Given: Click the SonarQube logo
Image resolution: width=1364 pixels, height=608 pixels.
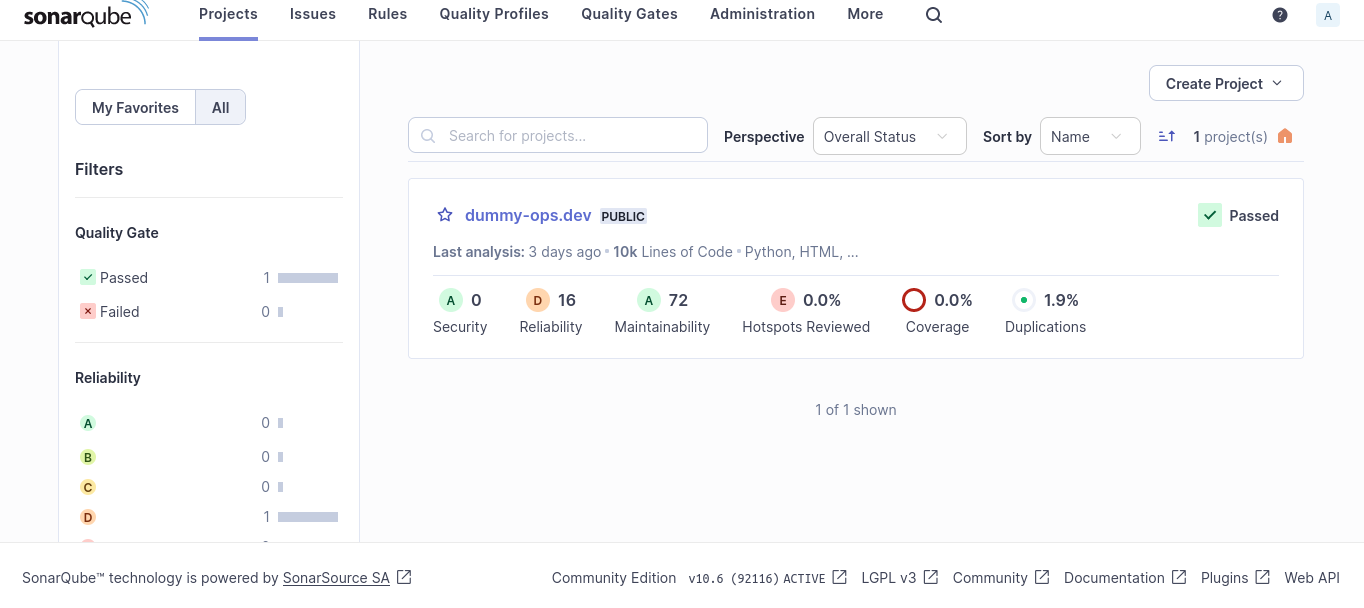Looking at the screenshot, I should [x=86, y=14].
